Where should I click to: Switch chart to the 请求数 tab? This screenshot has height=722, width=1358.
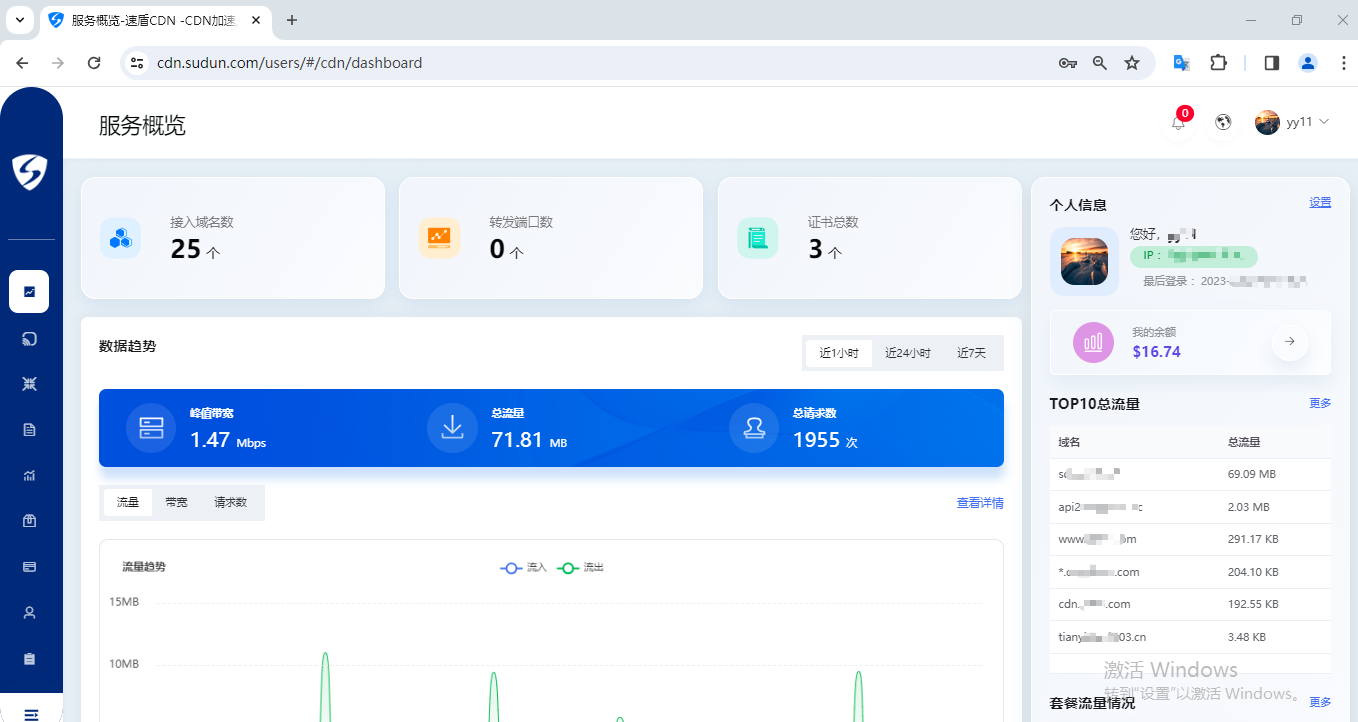[x=230, y=503]
